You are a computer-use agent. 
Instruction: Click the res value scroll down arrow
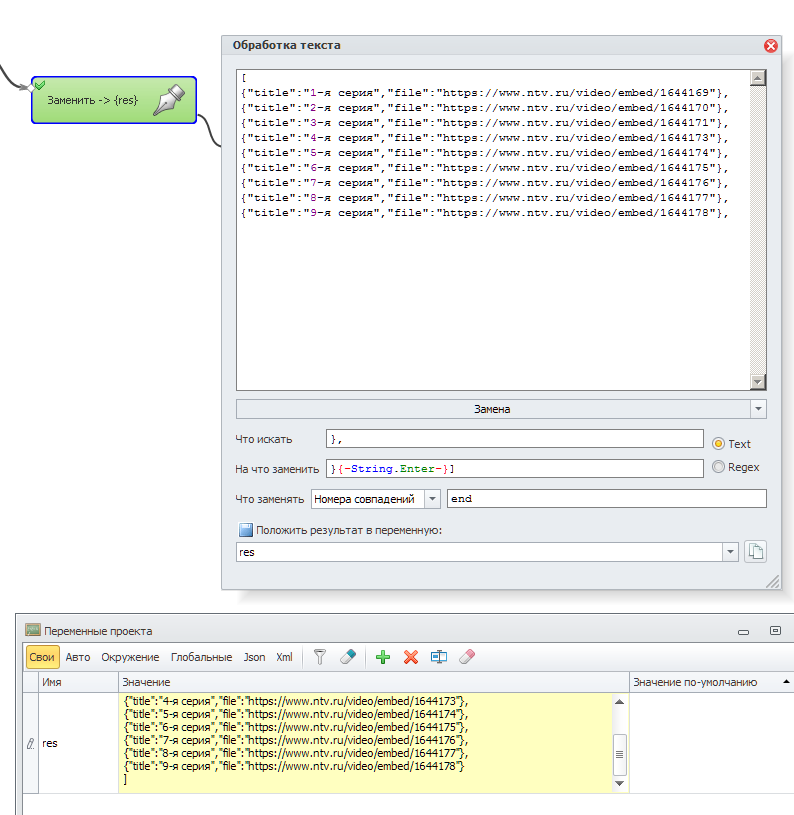(x=619, y=783)
